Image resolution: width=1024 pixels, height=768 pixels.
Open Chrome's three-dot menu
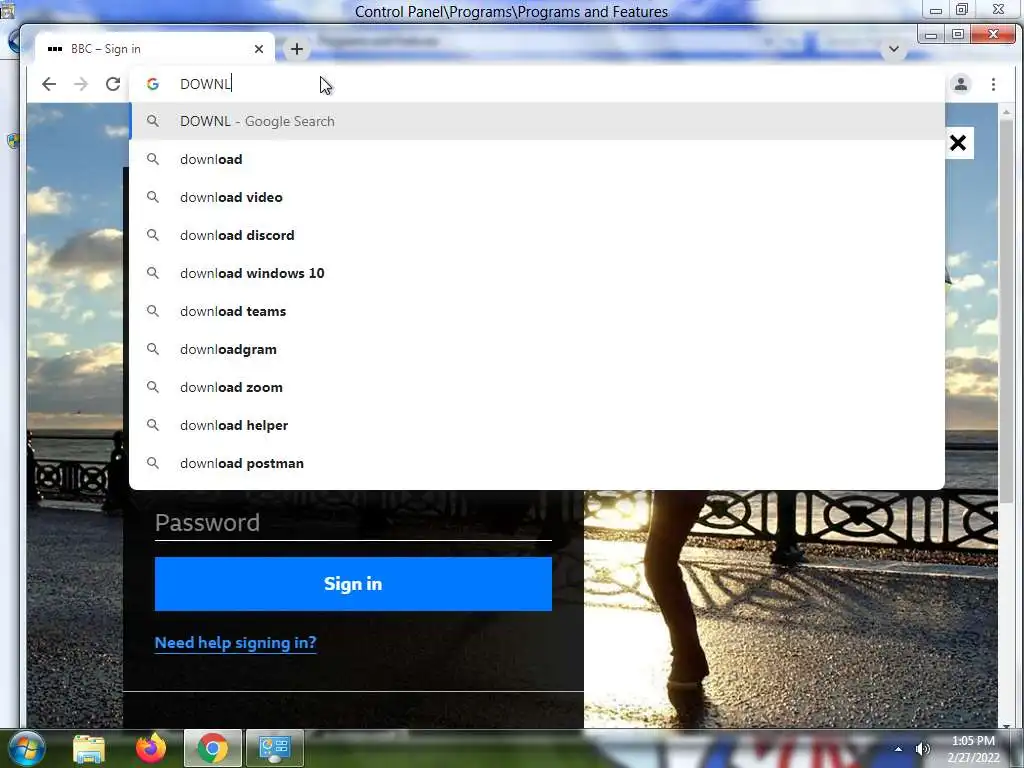click(993, 84)
